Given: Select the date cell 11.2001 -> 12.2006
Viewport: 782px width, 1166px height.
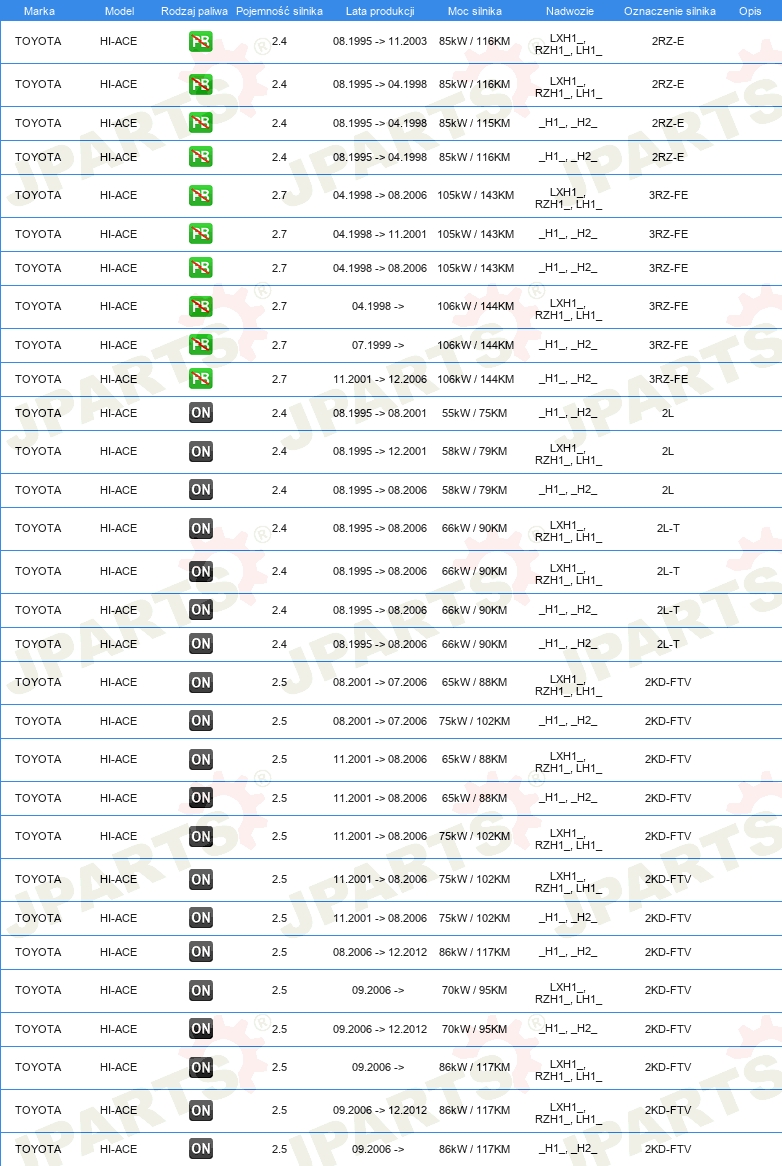Looking at the screenshot, I should pos(380,379).
